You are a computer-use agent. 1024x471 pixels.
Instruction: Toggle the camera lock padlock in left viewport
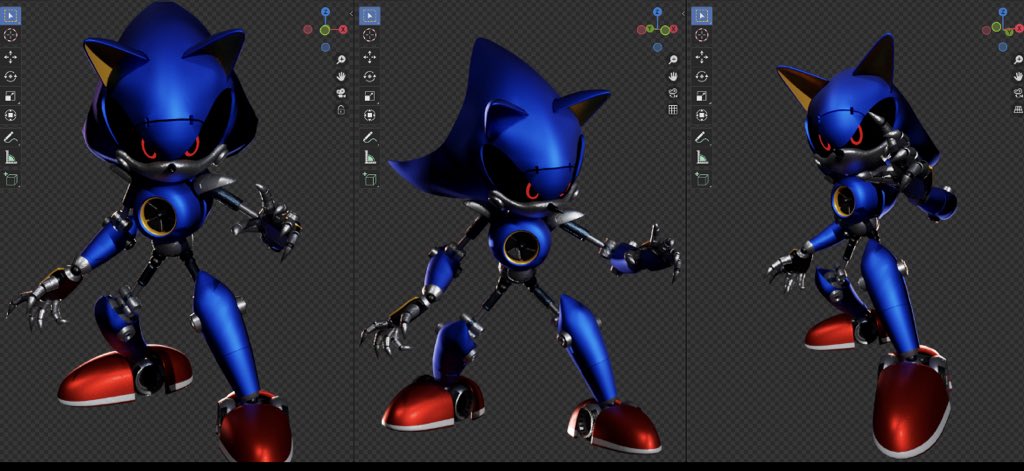[340, 110]
